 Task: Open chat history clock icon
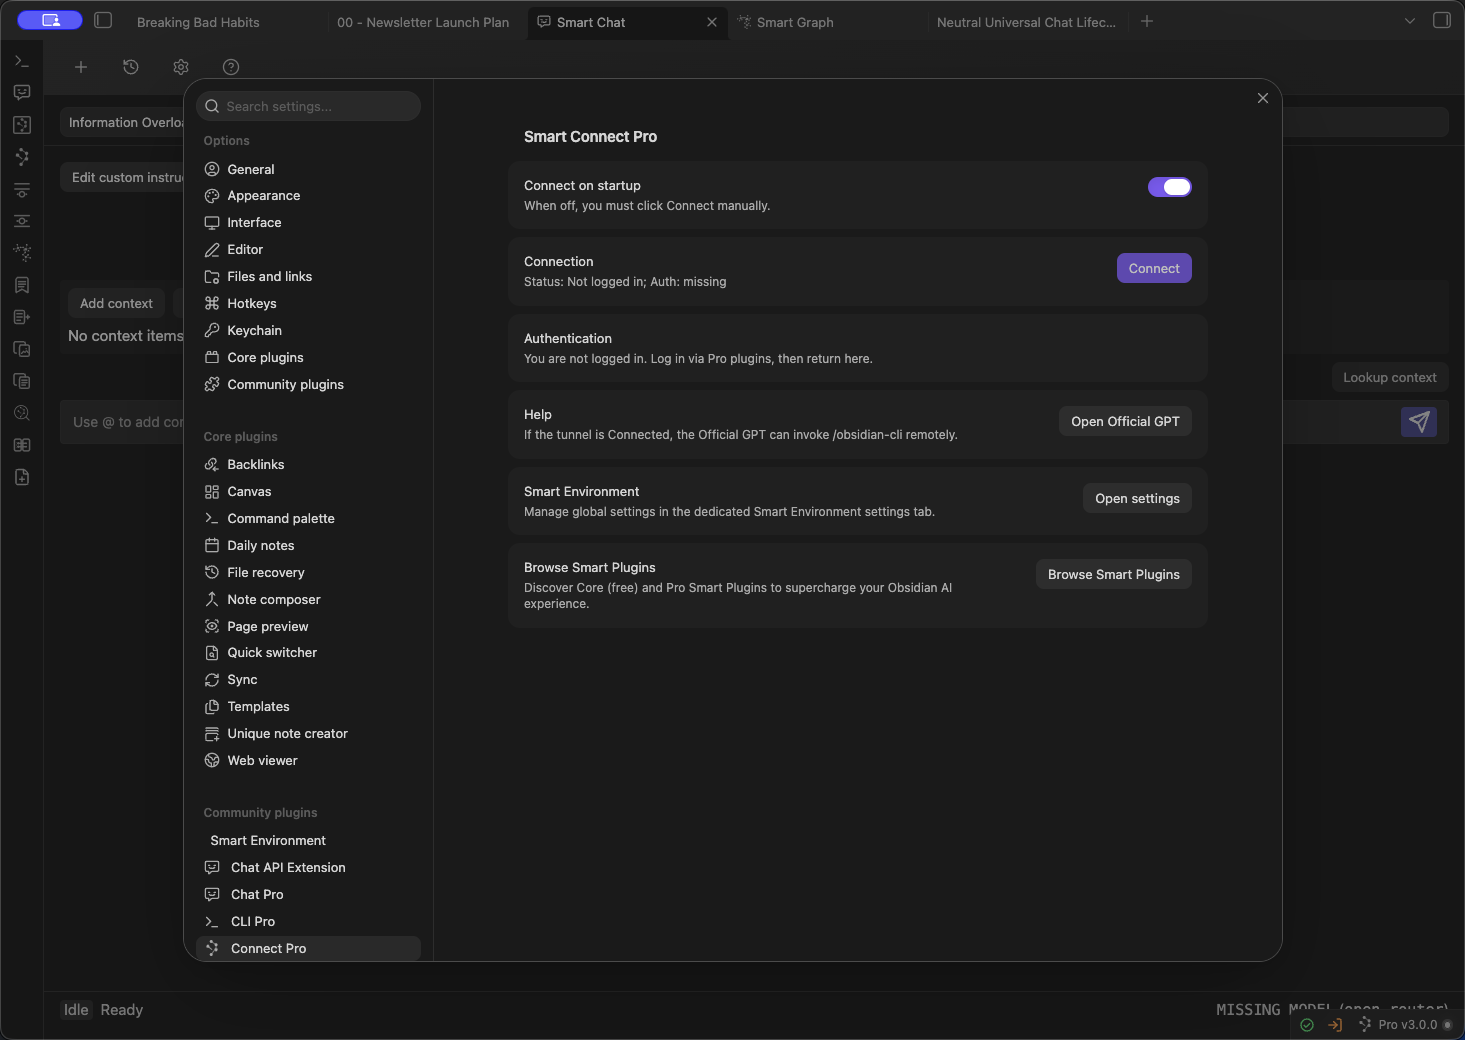pyautogui.click(x=131, y=67)
